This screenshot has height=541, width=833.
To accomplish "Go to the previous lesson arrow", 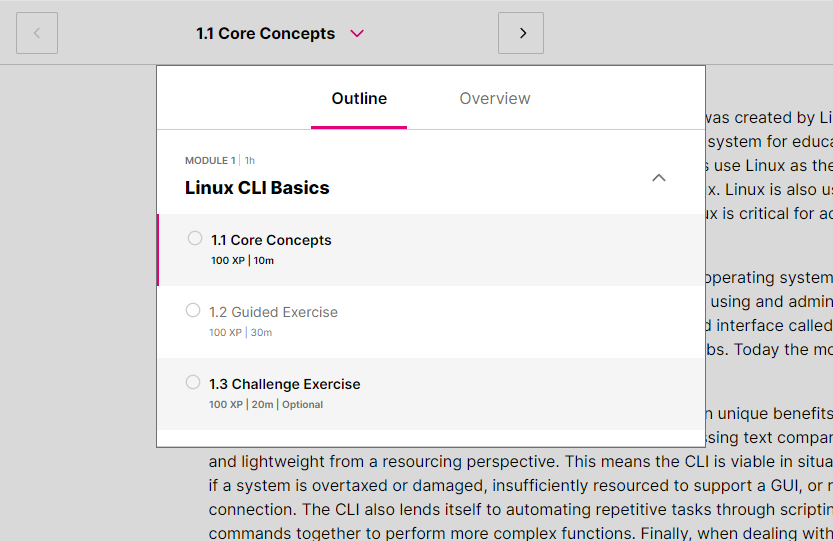I will (37, 33).
